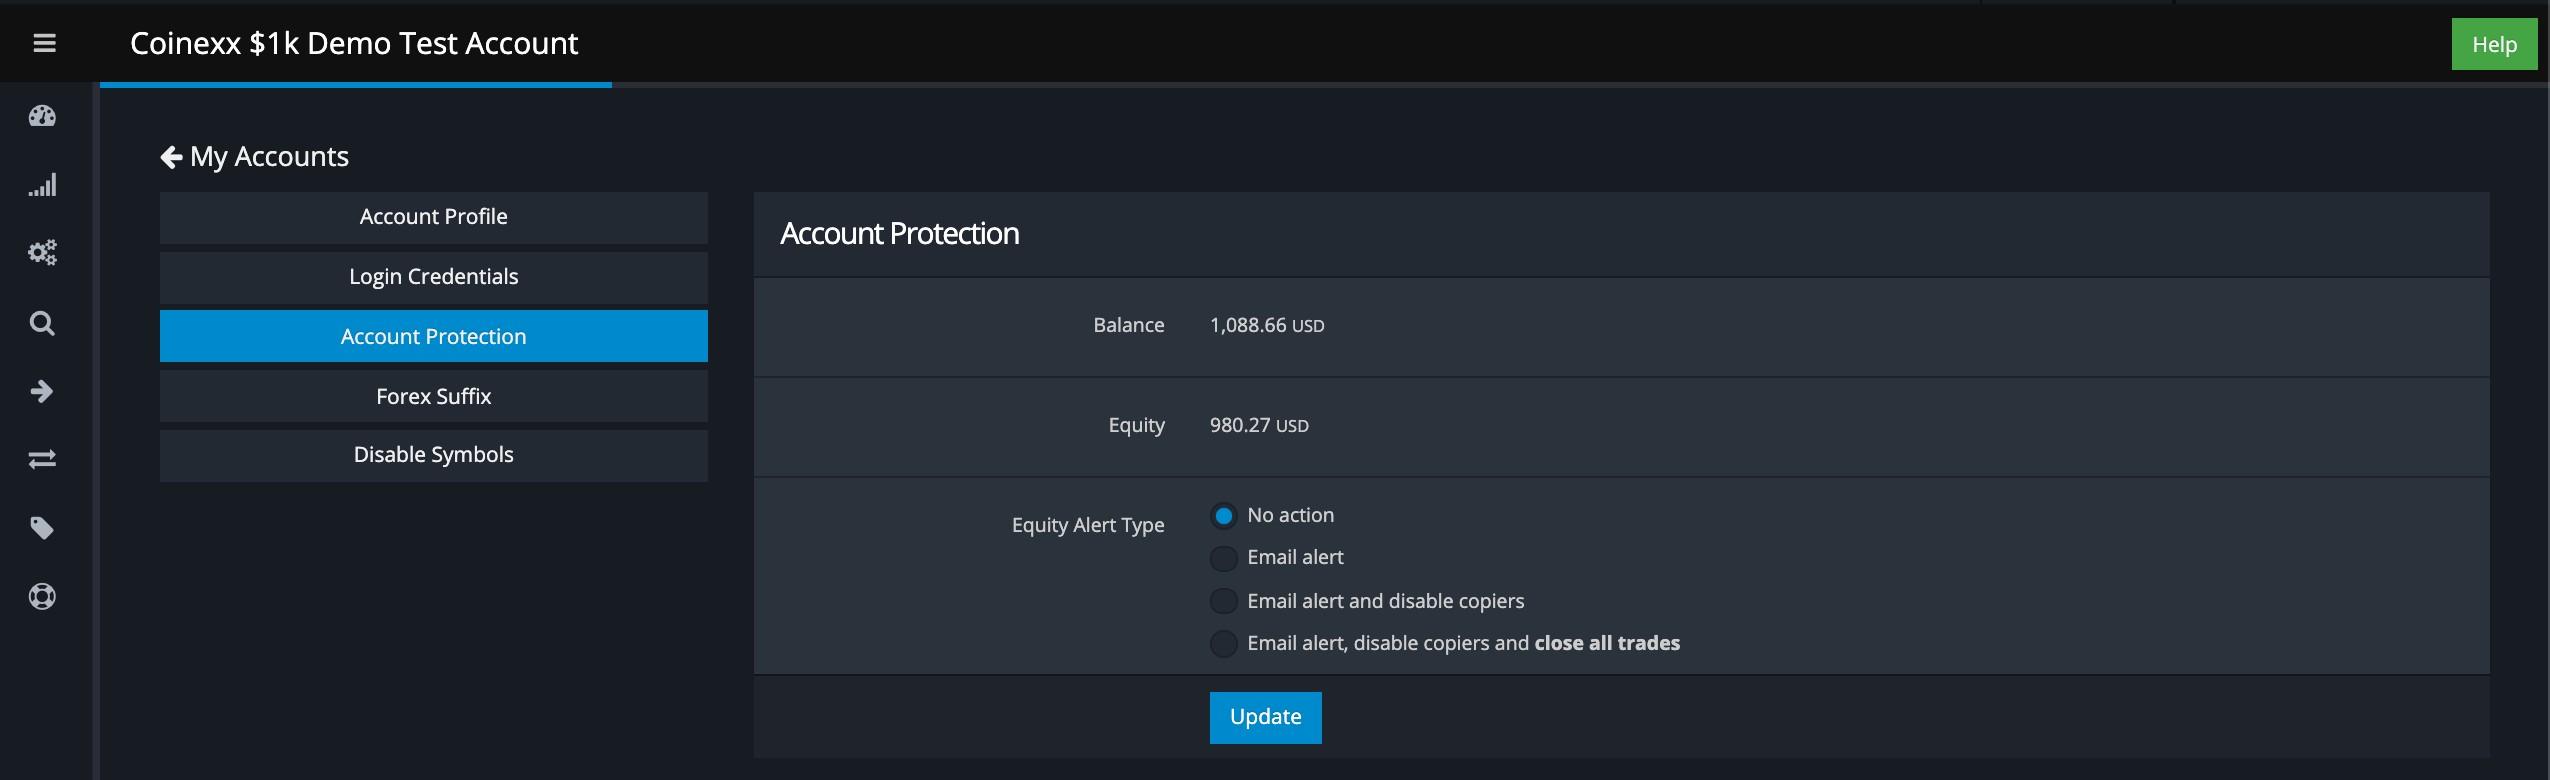
Task: Choose Email alert and disable copiers
Action: click(x=1223, y=601)
